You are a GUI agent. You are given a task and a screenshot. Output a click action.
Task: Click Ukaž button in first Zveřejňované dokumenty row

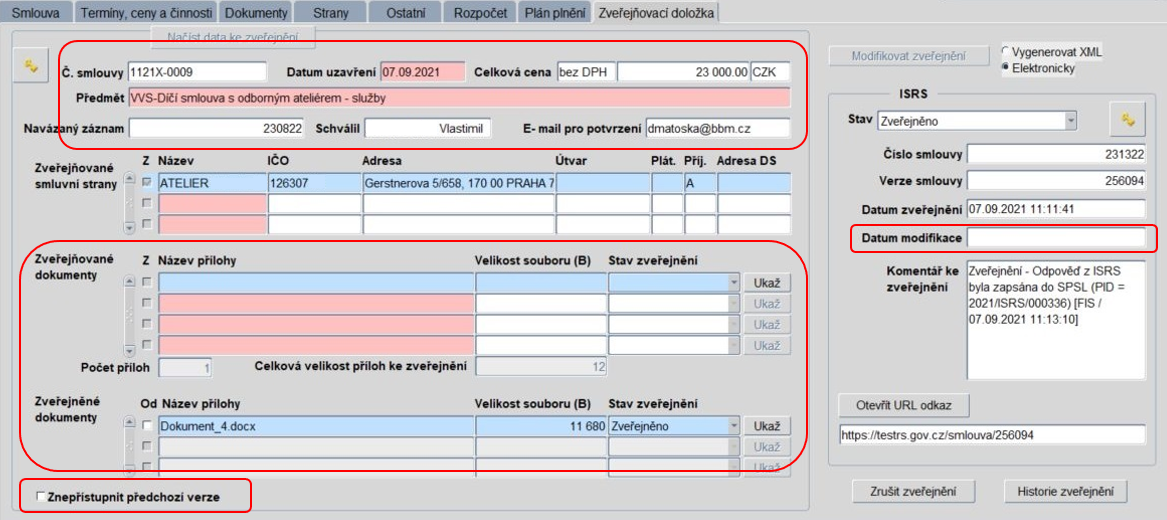pos(766,283)
